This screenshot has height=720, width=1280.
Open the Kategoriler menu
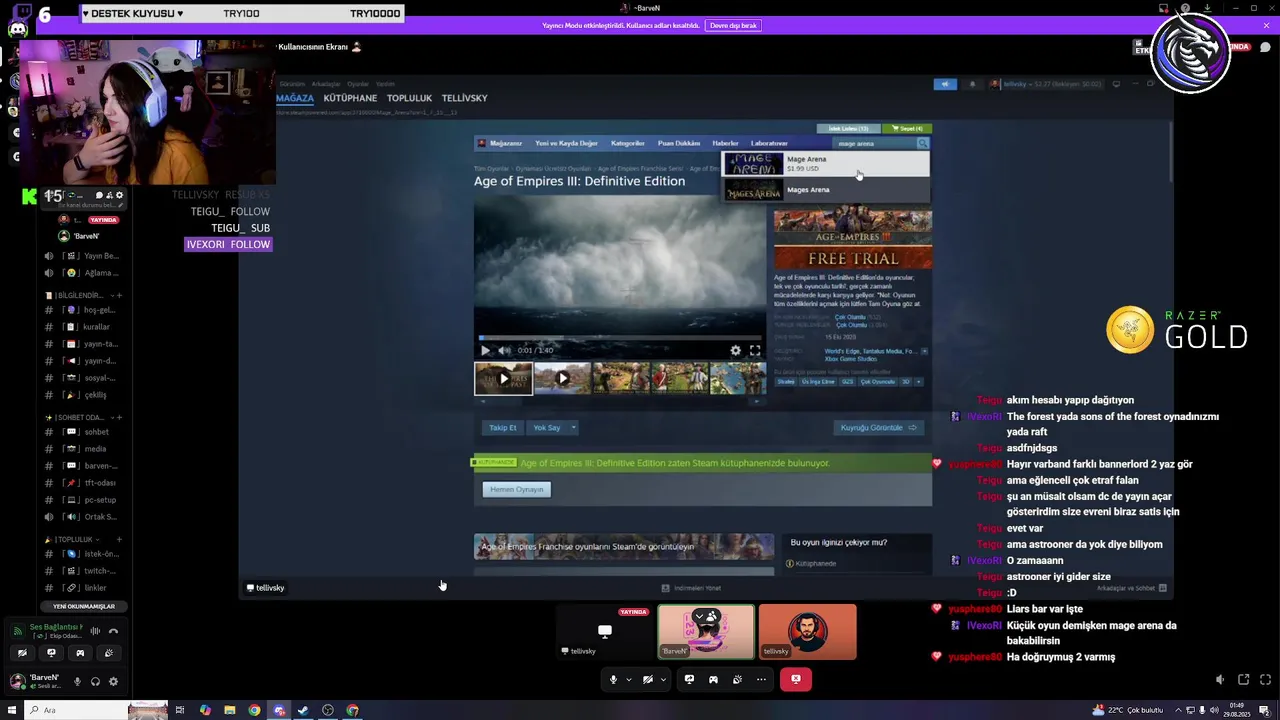click(628, 143)
